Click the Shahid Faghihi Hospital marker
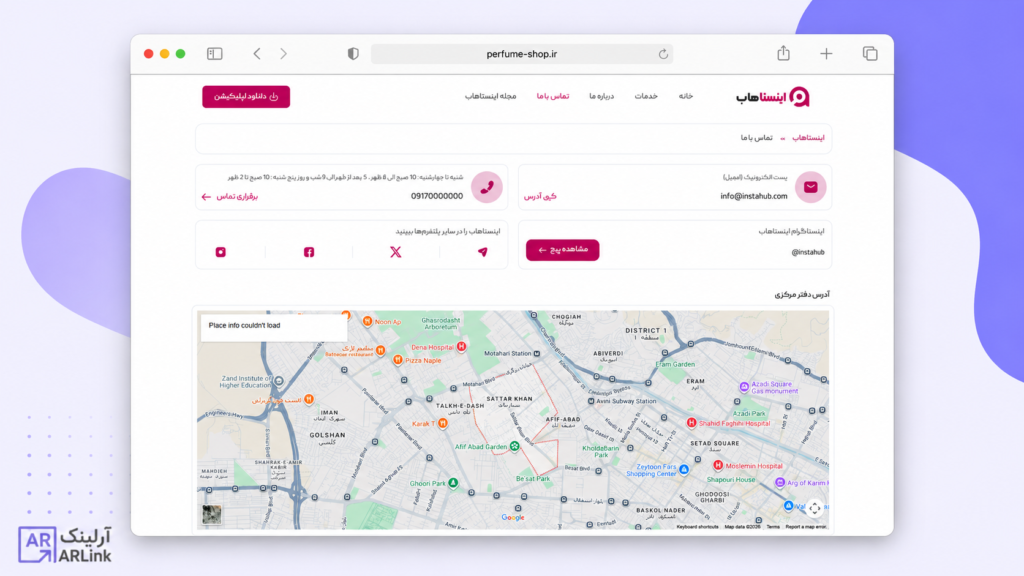This screenshot has height=576, width=1024. tap(691, 423)
